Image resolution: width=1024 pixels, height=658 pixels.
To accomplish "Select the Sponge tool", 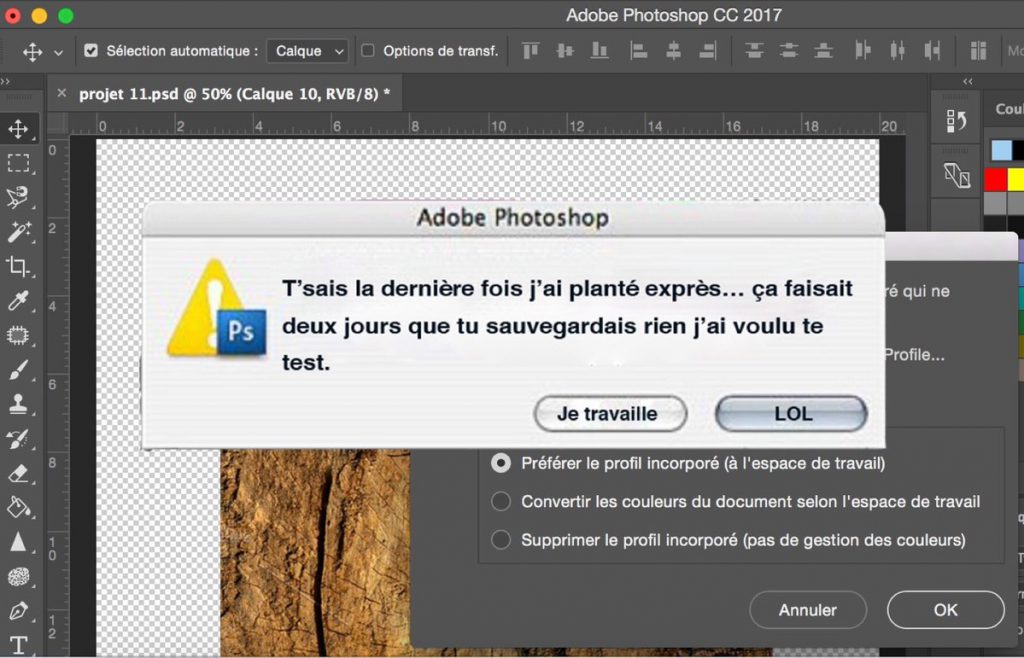I will 18,577.
